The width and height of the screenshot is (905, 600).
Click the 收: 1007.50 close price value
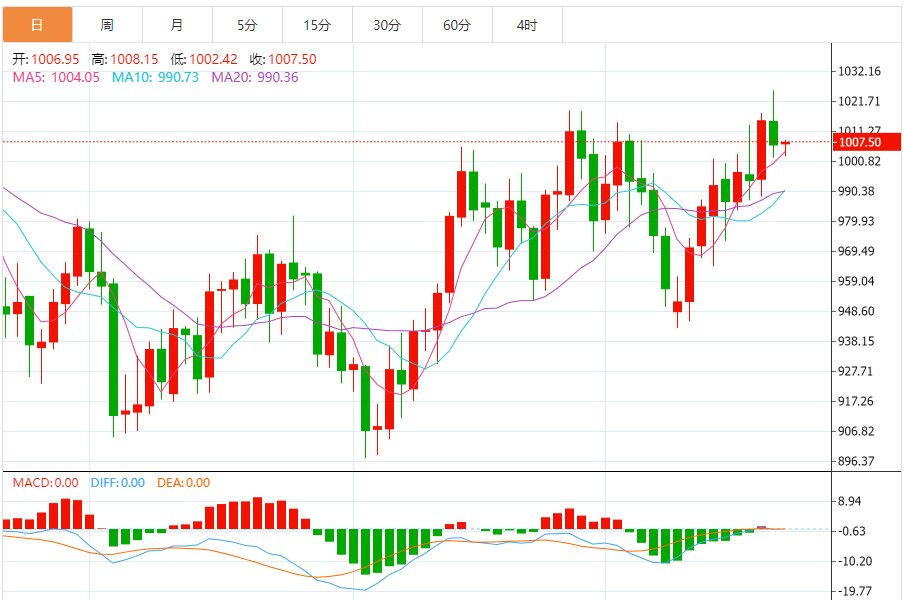pyautogui.click(x=283, y=59)
